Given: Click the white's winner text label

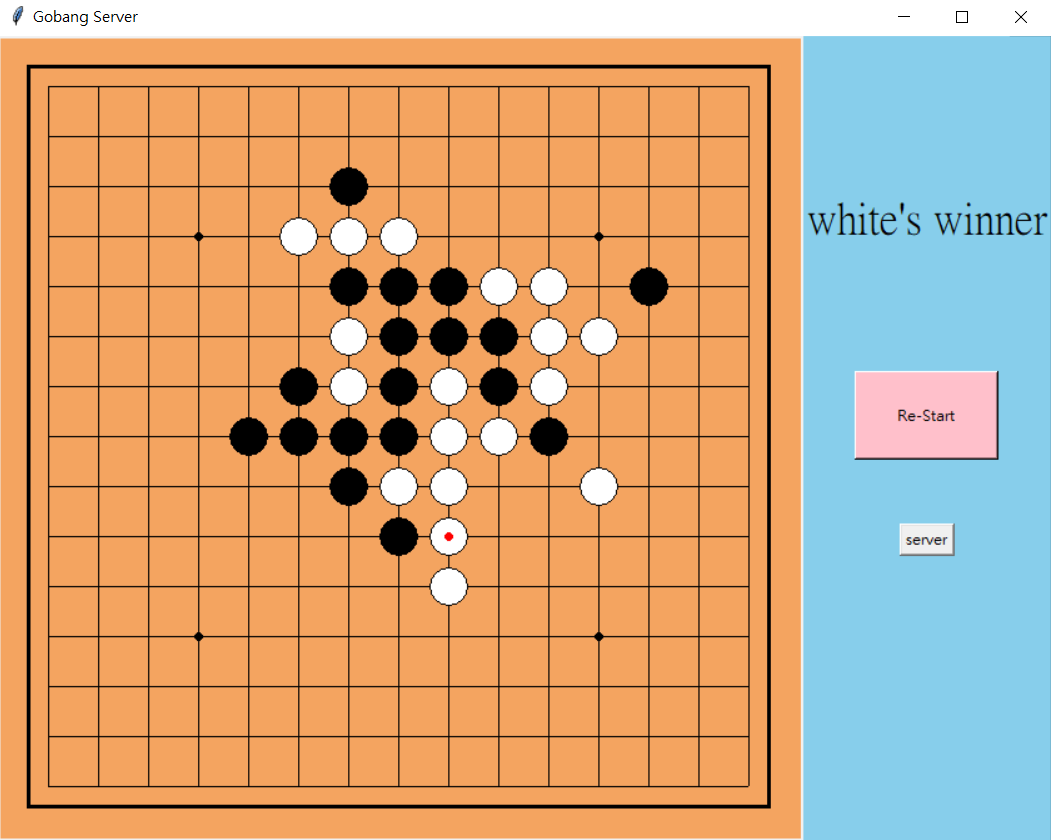Looking at the screenshot, I should [925, 221].
